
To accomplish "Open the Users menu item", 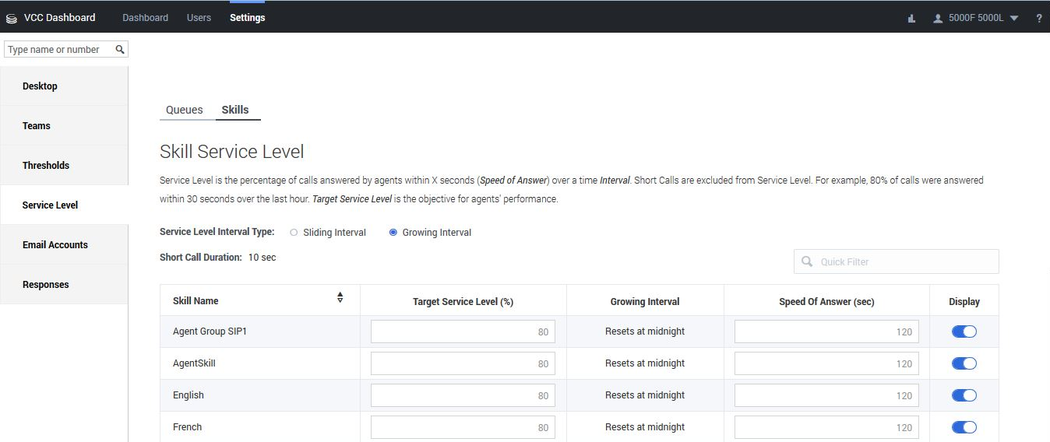I will pos(199,18).
